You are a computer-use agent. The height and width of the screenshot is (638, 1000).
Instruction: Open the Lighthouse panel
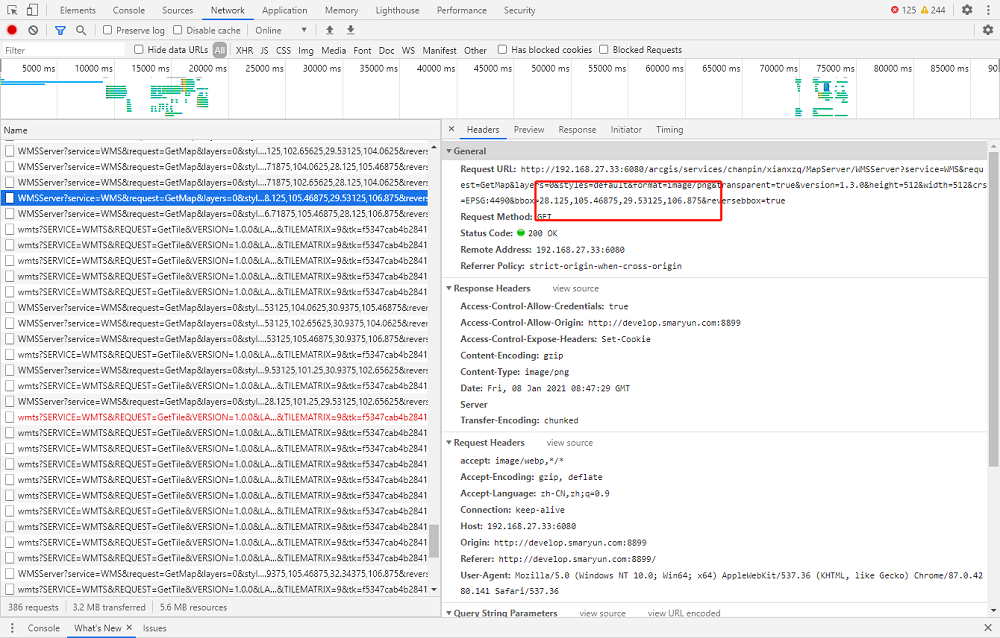coord(397,10)
